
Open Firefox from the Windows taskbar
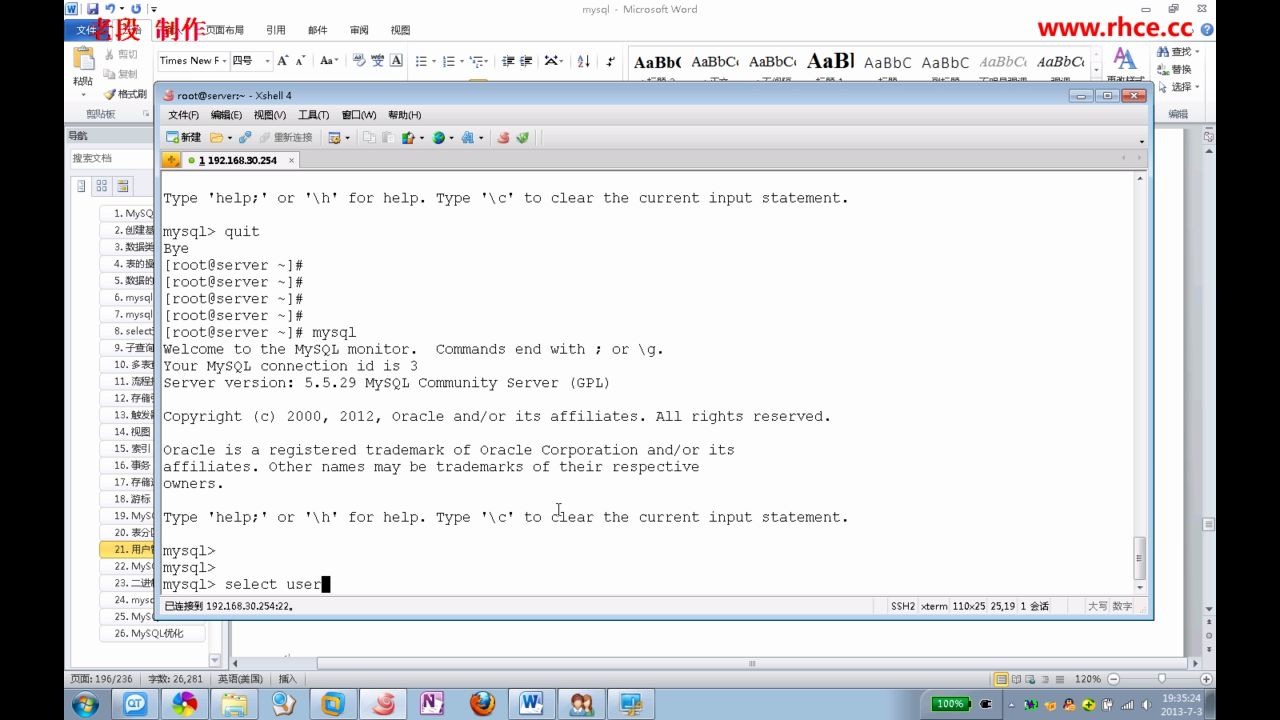point(482,703)
